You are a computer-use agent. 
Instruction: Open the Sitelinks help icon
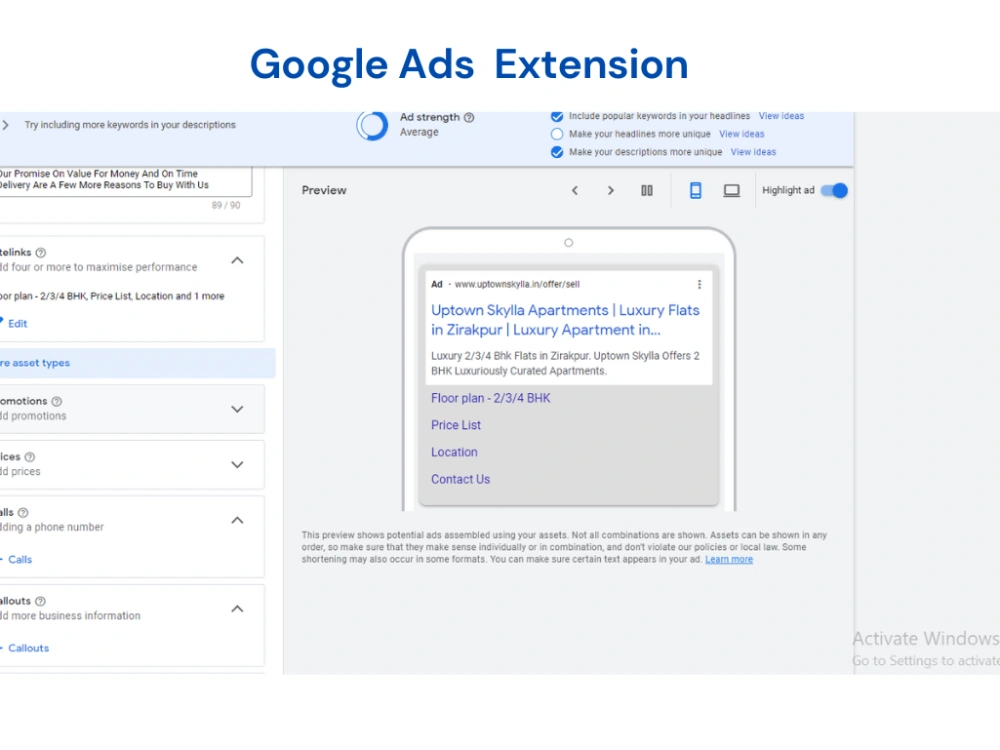click(41, 253)
